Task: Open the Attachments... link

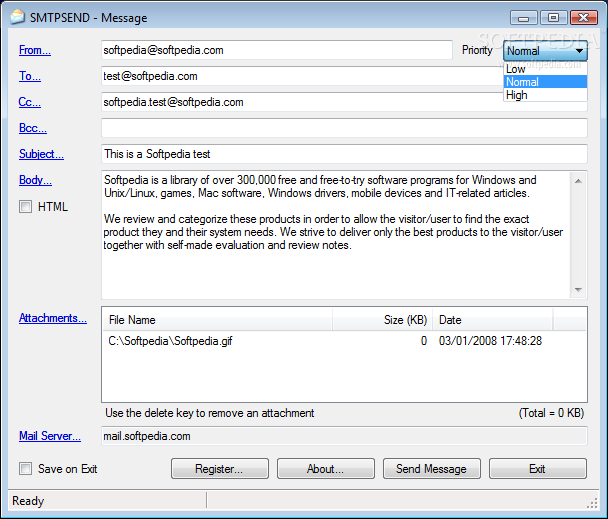Action: (x=53, y=318)
